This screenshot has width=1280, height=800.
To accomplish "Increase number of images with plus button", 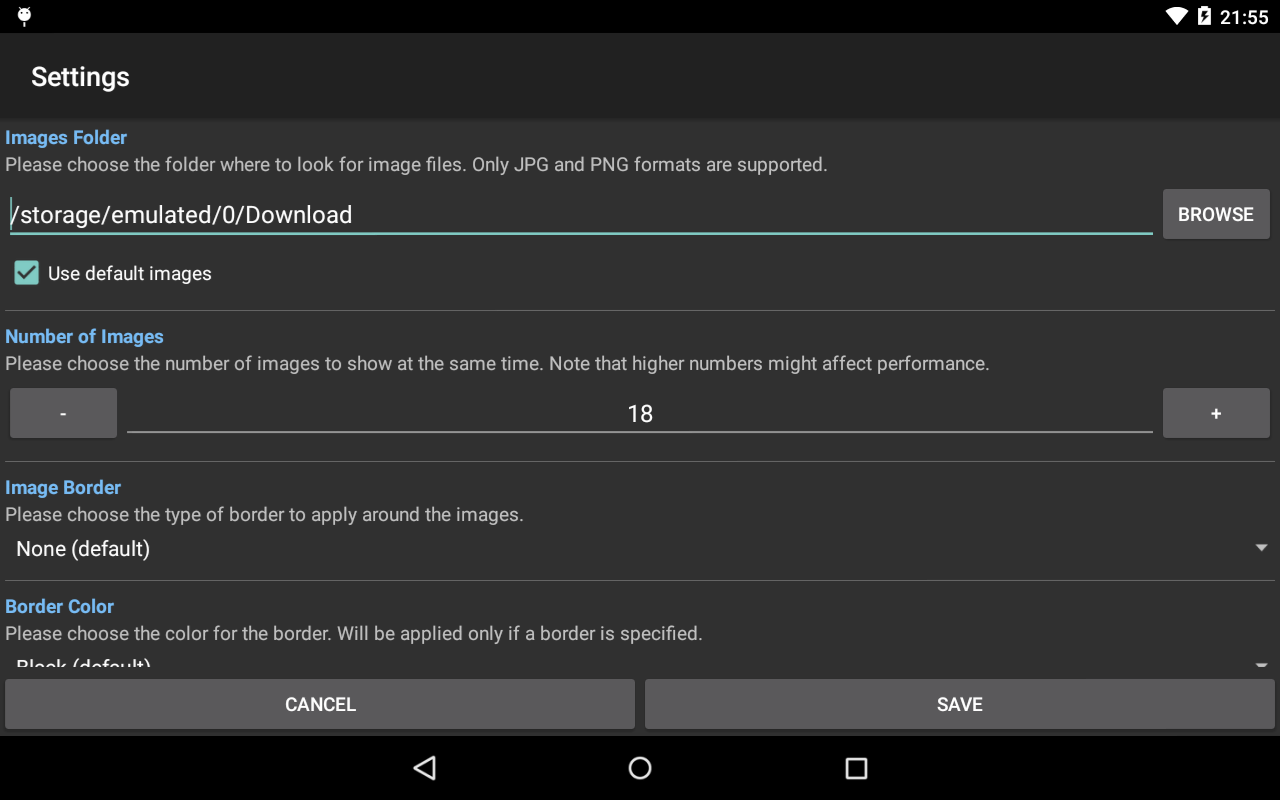I will (x=1216, y=413).
